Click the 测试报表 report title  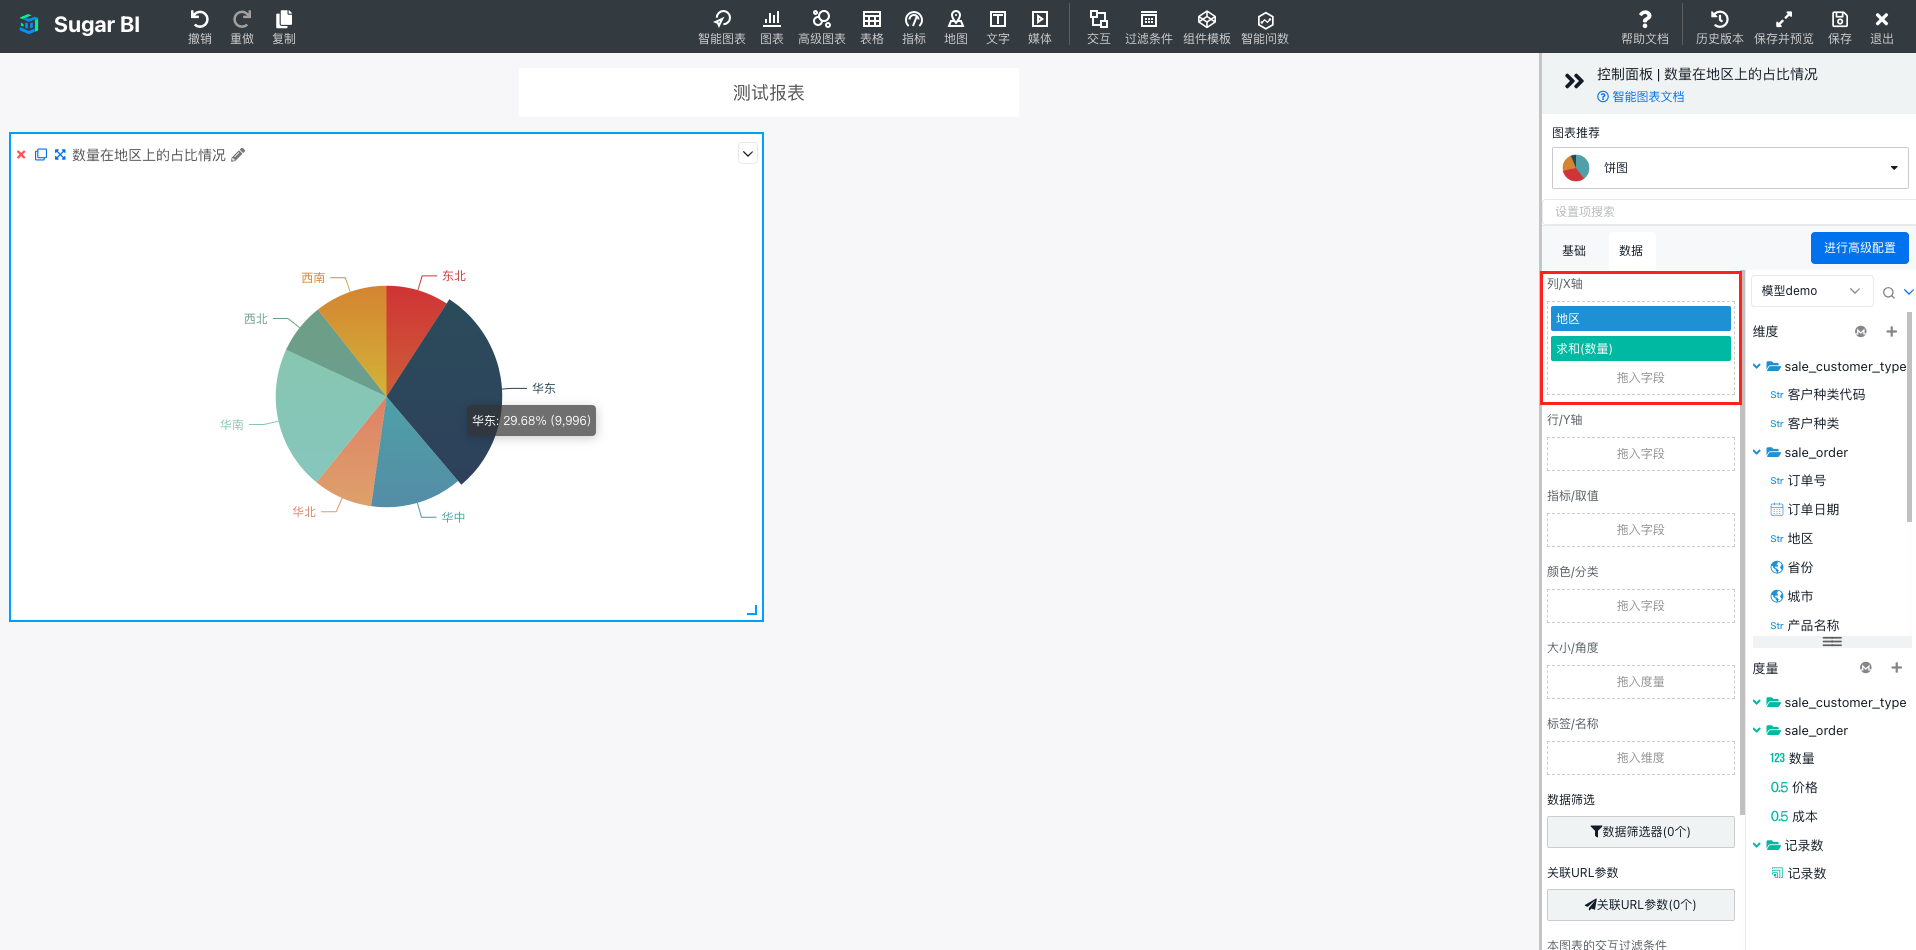point(768,93)
